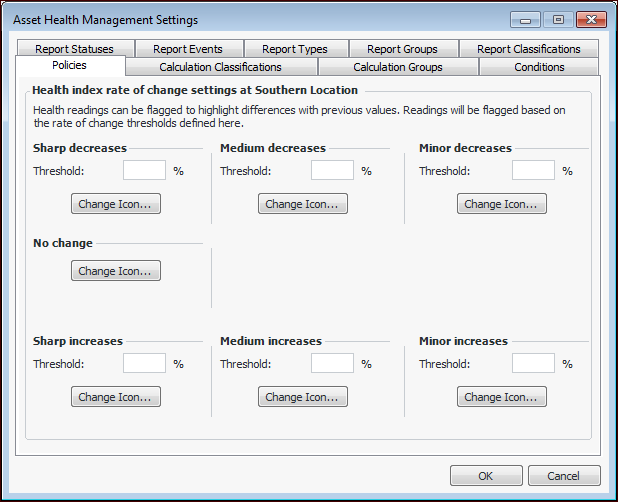Open the Report Groups tab

pos(402,49)
